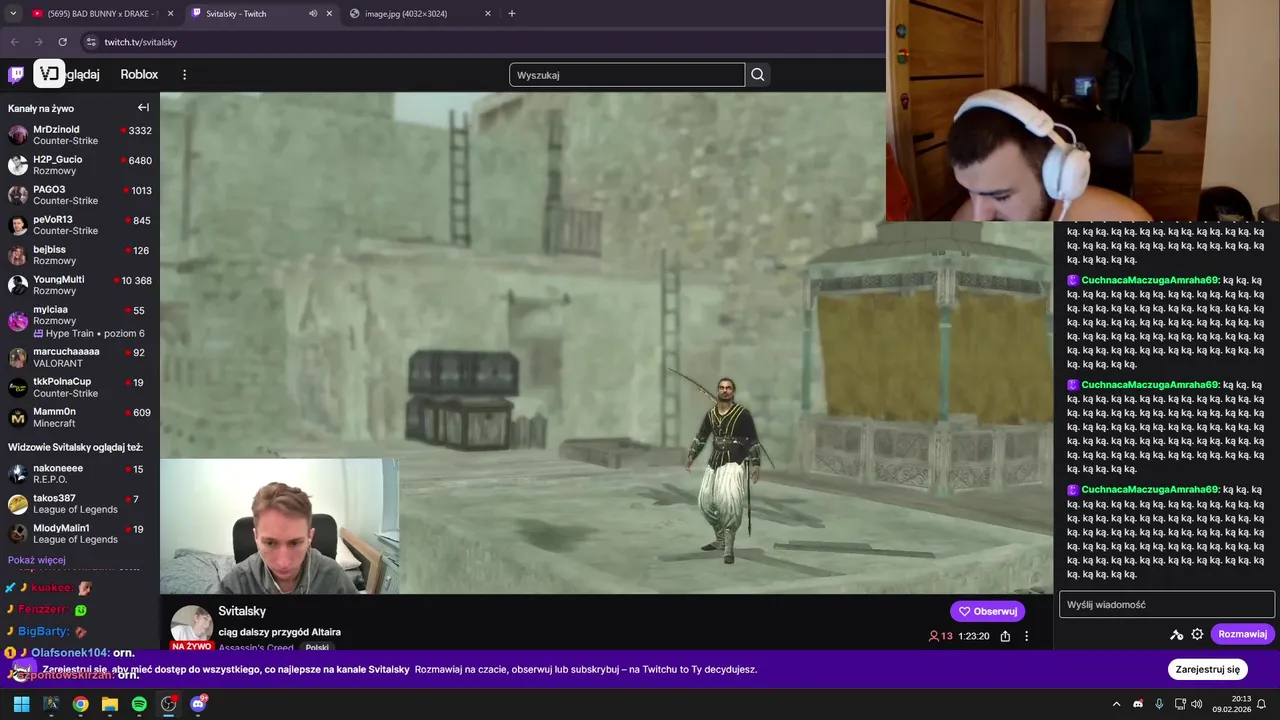This screenshot has height=720, width=1280.
Task: Open myiciaa channel avatar
Action: click(18, 321)
